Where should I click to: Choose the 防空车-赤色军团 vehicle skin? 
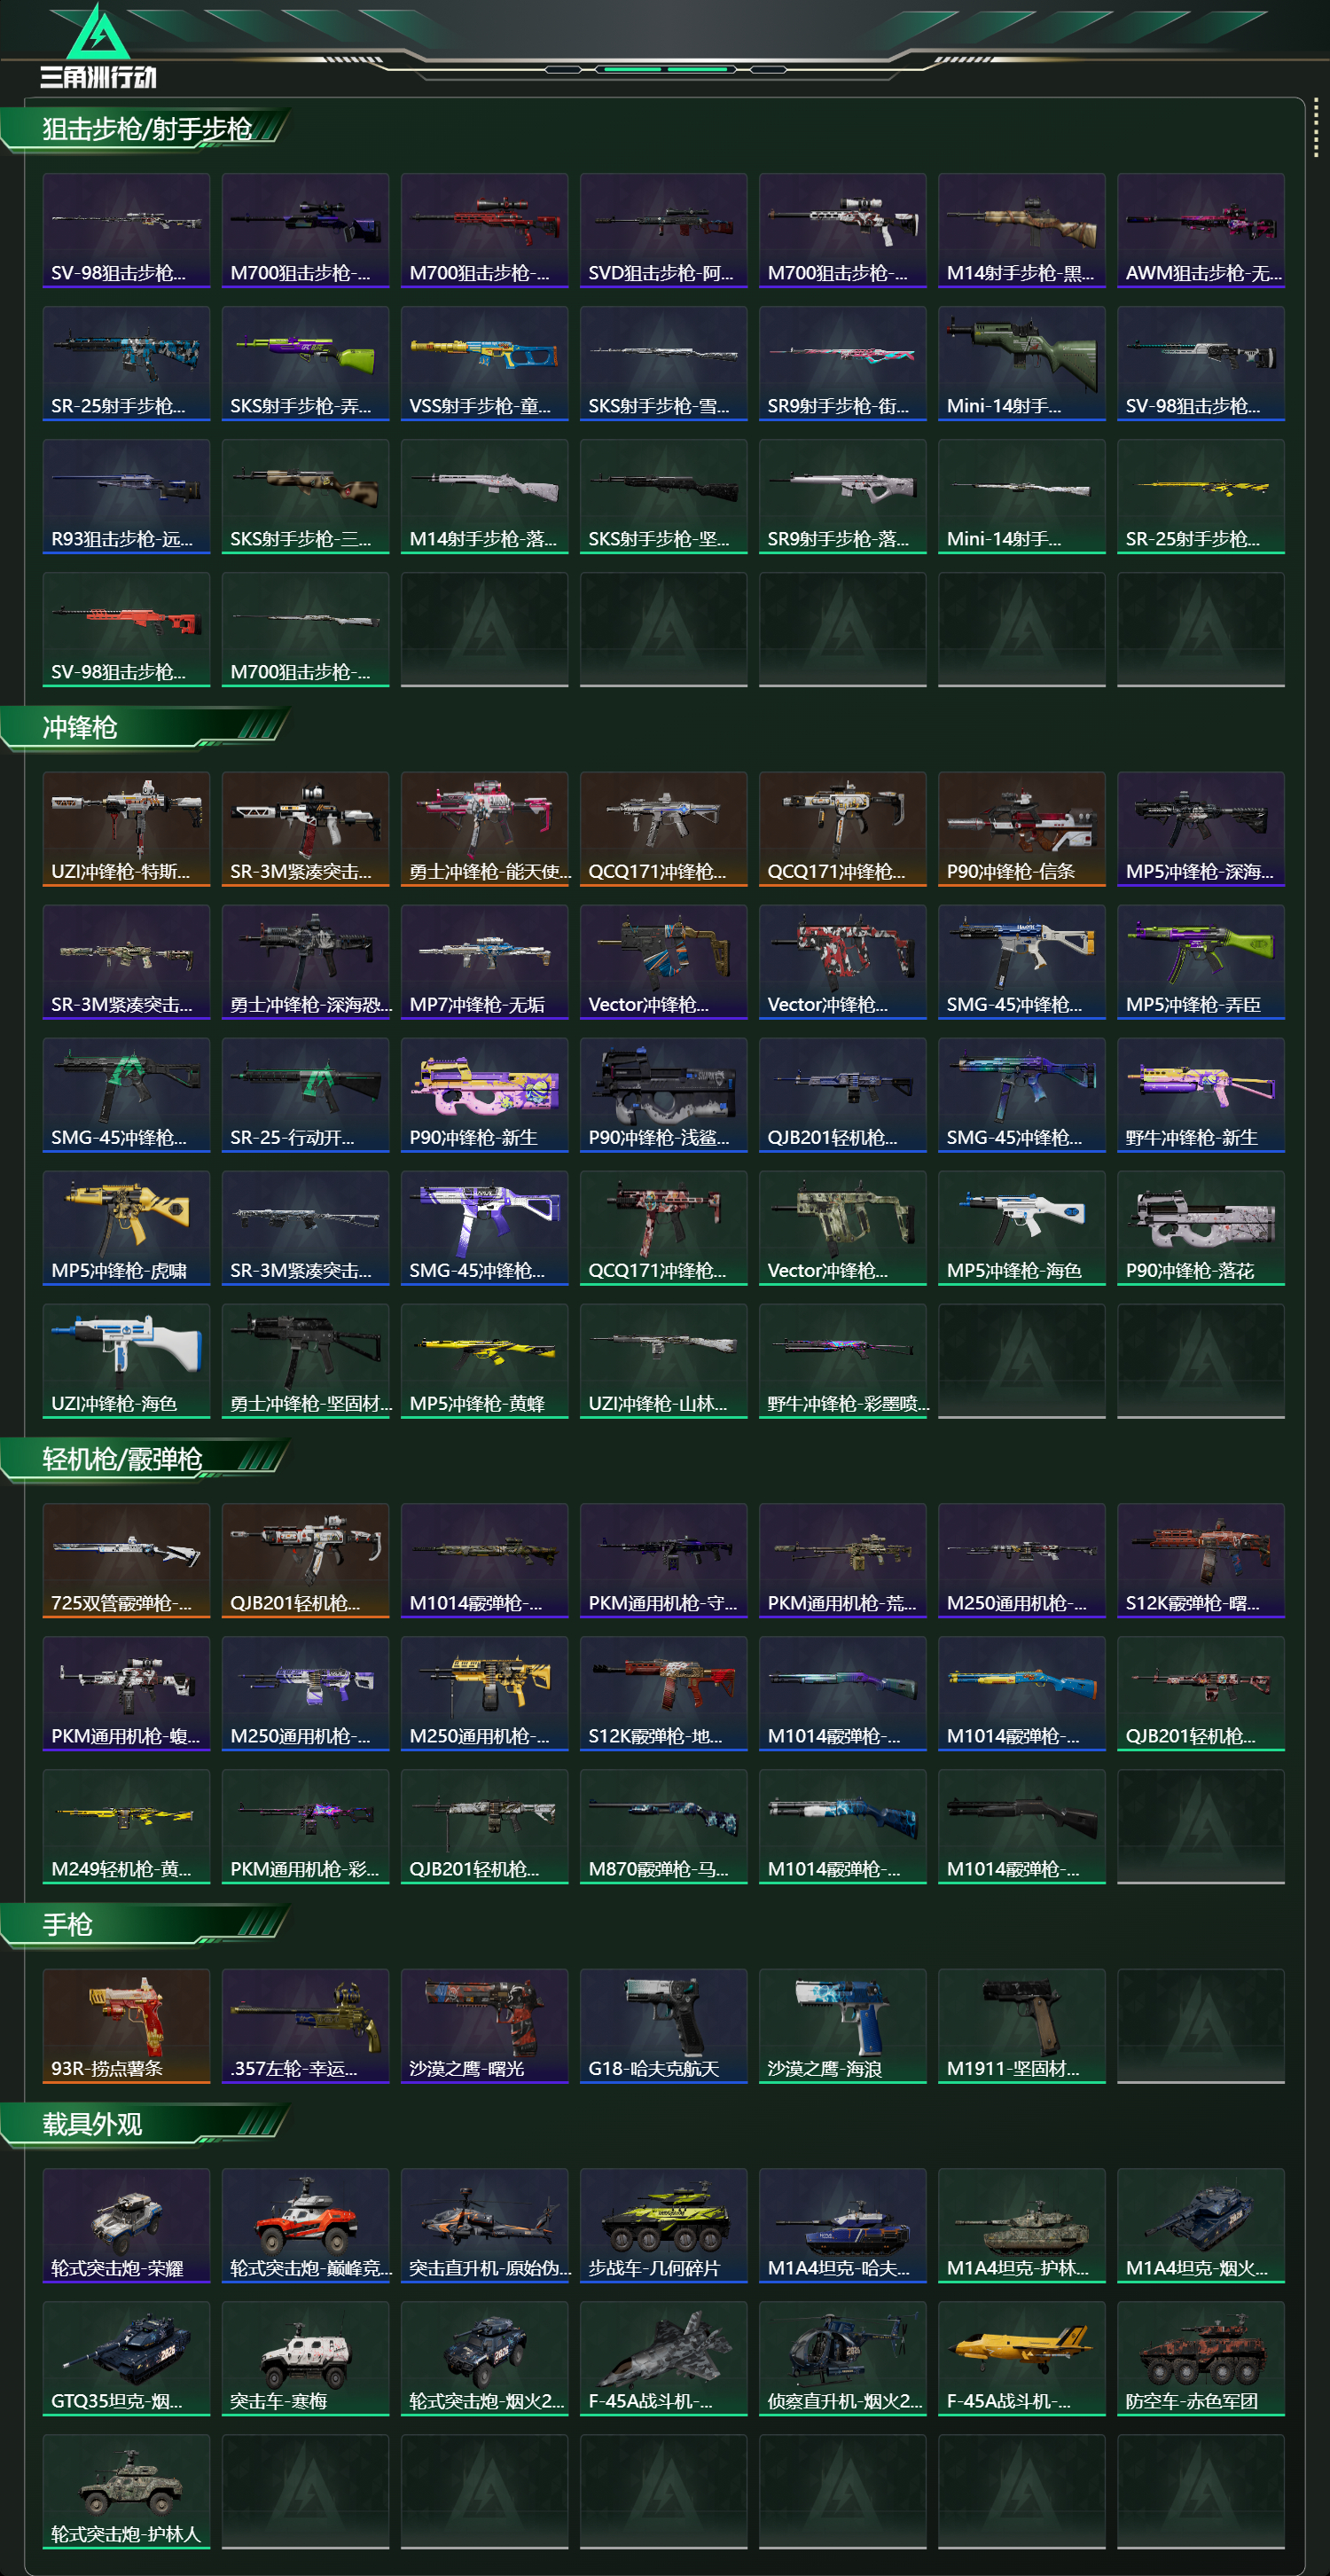[1200, 2358]
